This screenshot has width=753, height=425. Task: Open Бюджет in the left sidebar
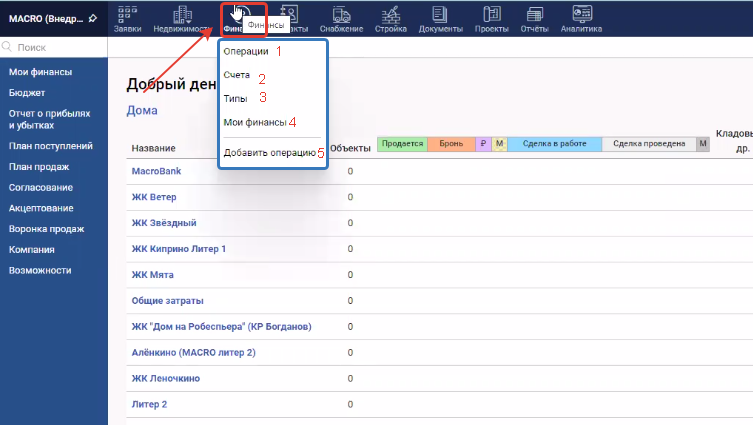click(27, 92)
